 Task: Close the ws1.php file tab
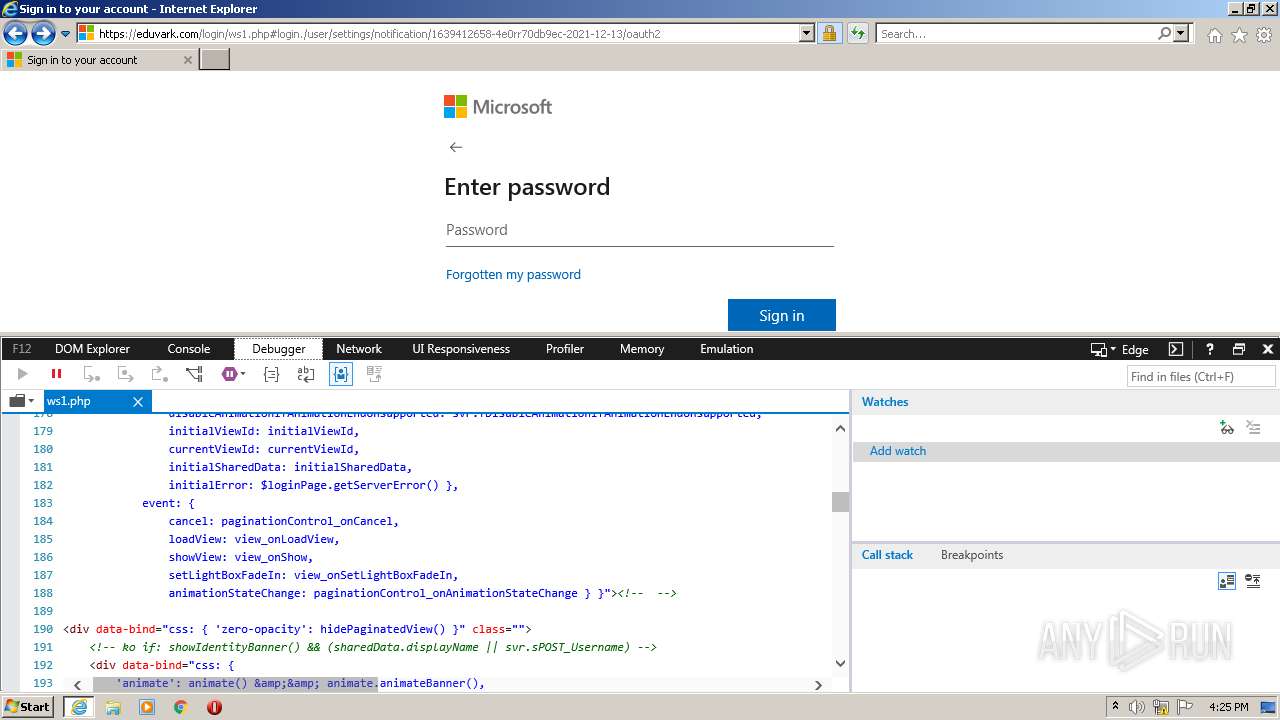point(138,402)
